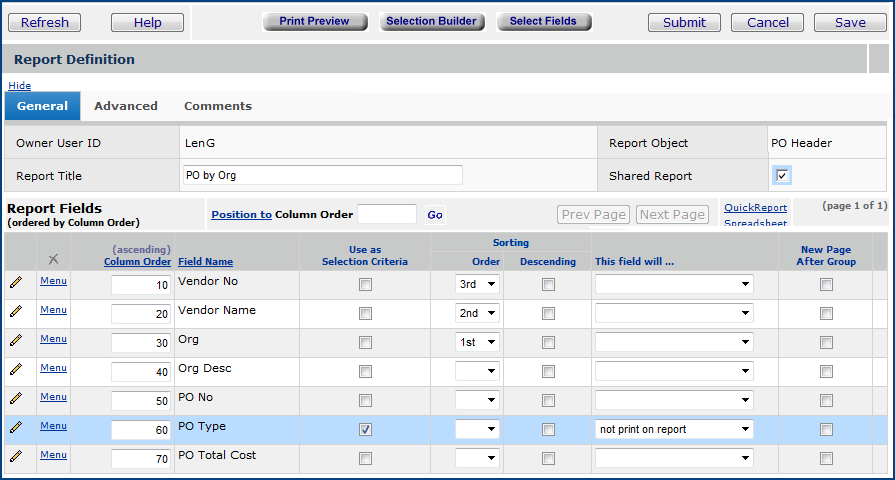The height and width of the screenshot is (480, 895).
Task: Click the pencil edit icon for PO Total Cost
Action: coord(16,457)
